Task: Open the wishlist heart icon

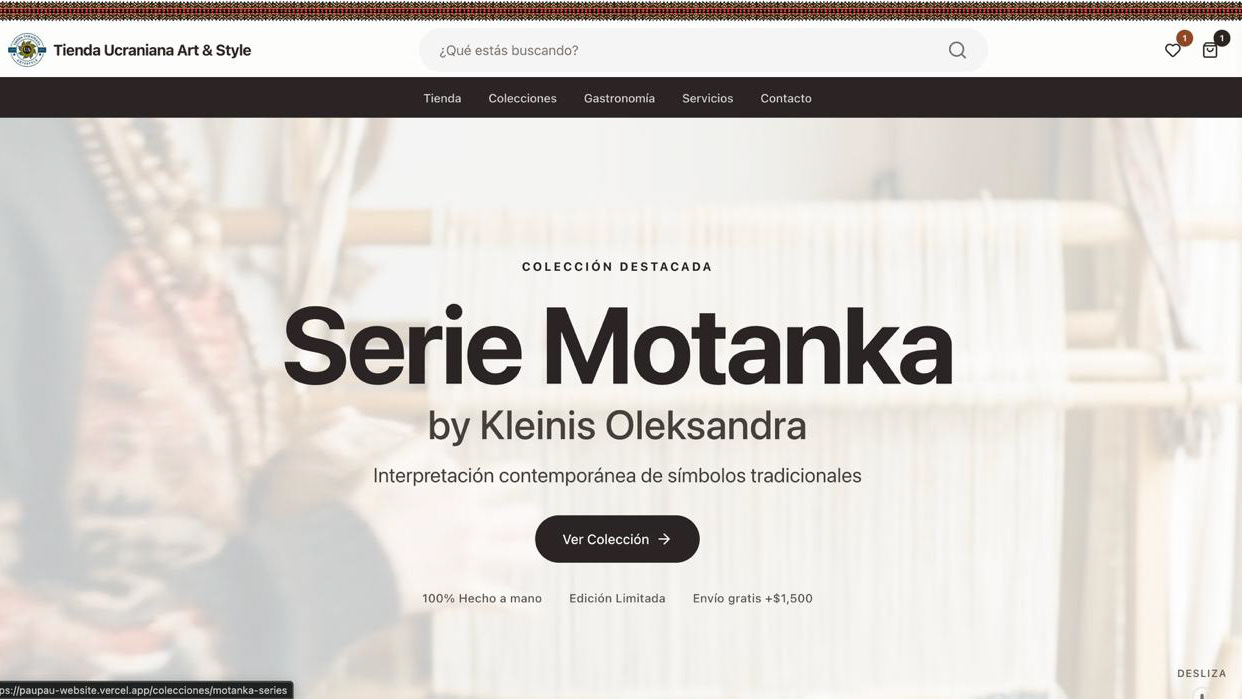Action: (1173, 51)
